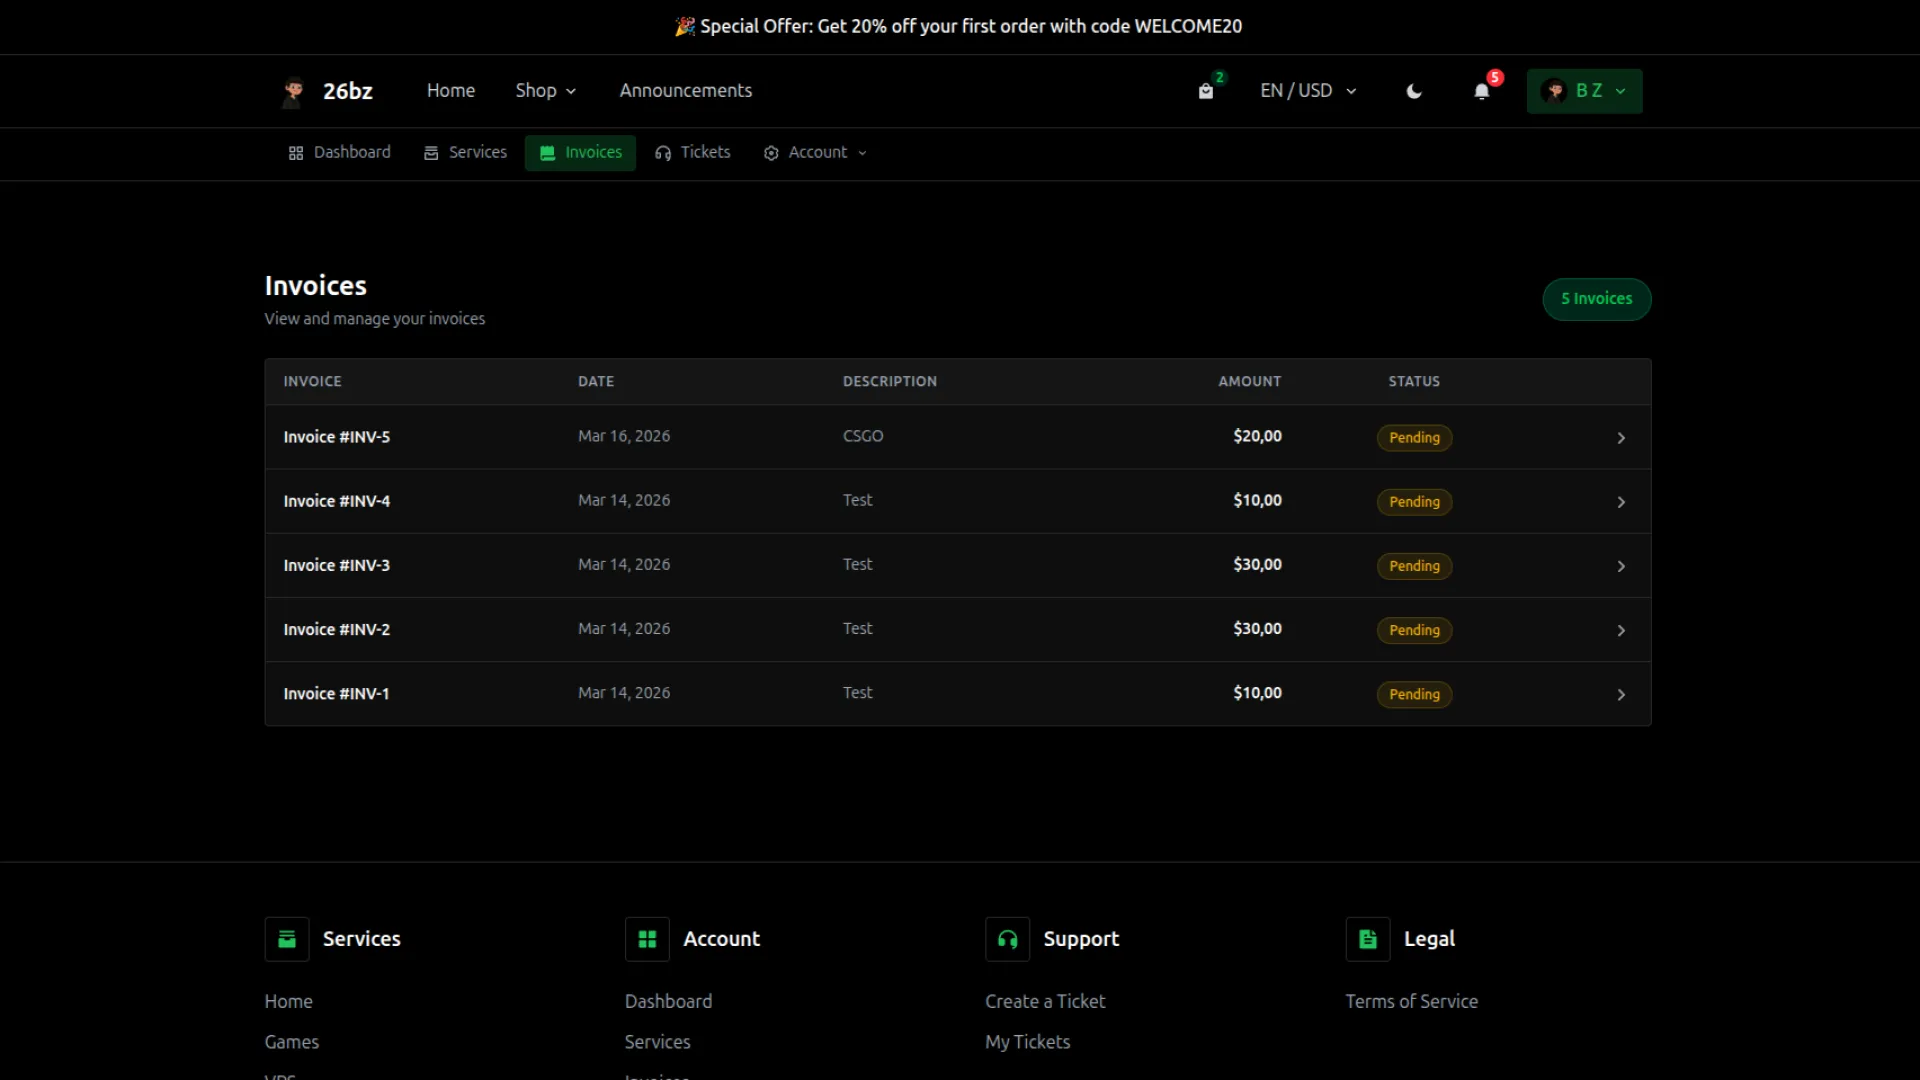Click the Services footer section icon
The height and width of the screenshot is (1080, 1920).
[x=287, y=939]
